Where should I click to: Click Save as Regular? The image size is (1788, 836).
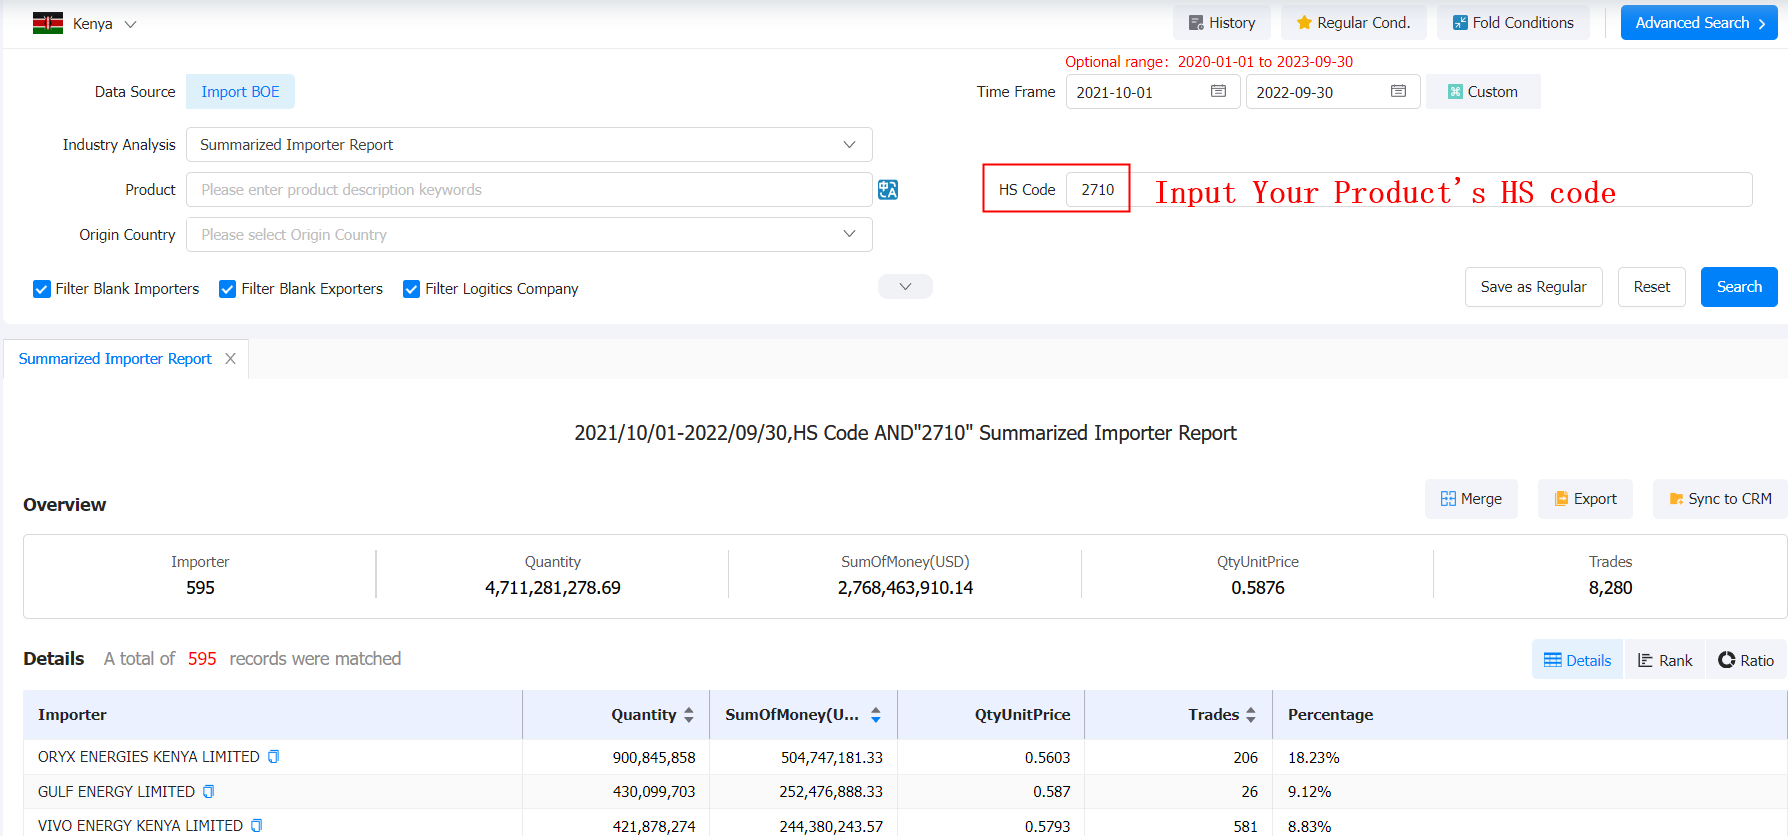[x=1533, y=287]
